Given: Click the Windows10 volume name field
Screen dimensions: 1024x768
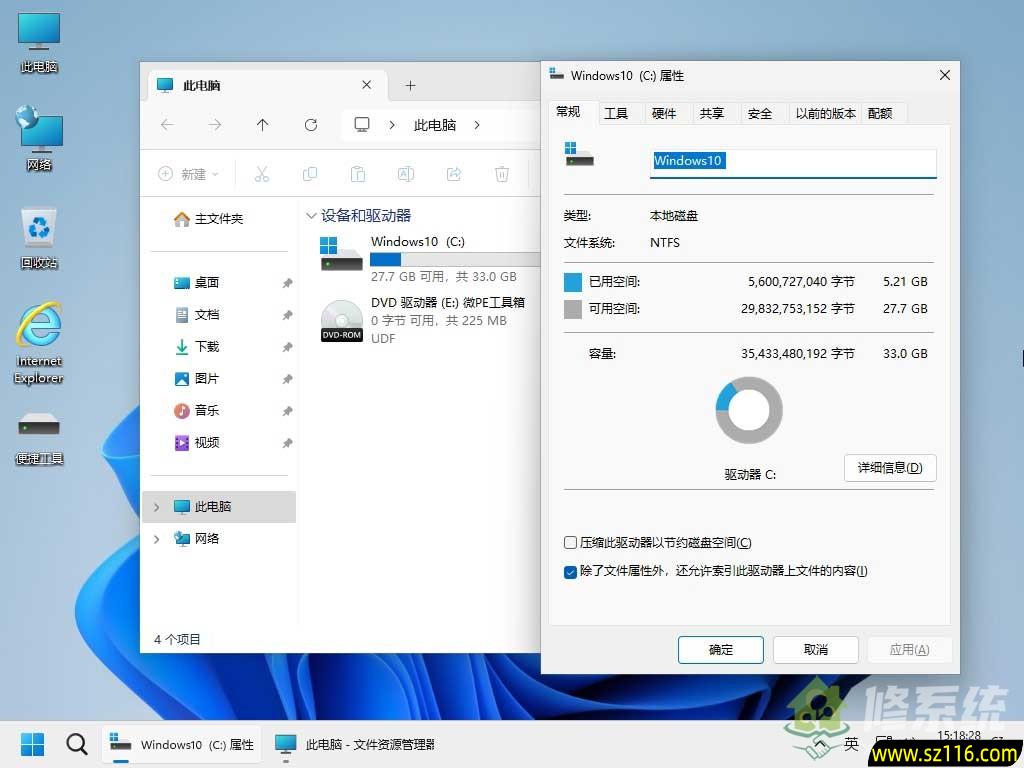Looking at the screenshot, I should click(x=792, y=161).
